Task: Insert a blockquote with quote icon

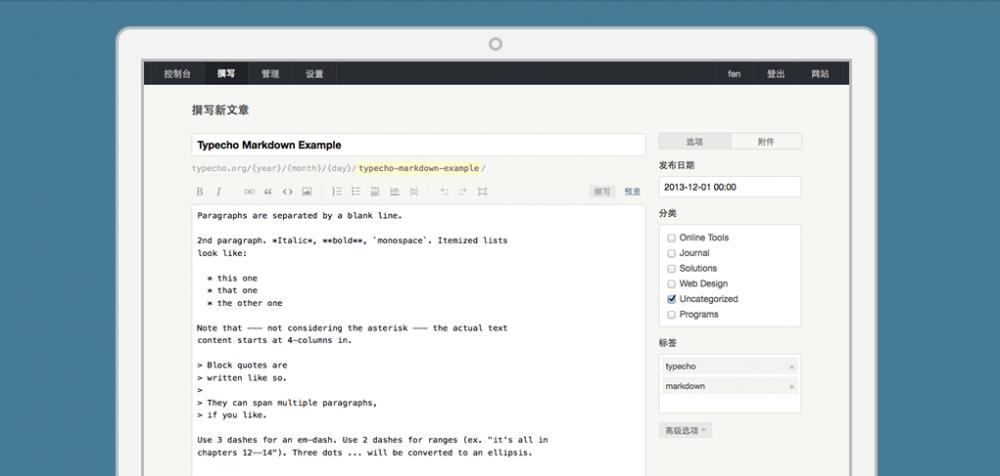Action: [x=268, y=191]
